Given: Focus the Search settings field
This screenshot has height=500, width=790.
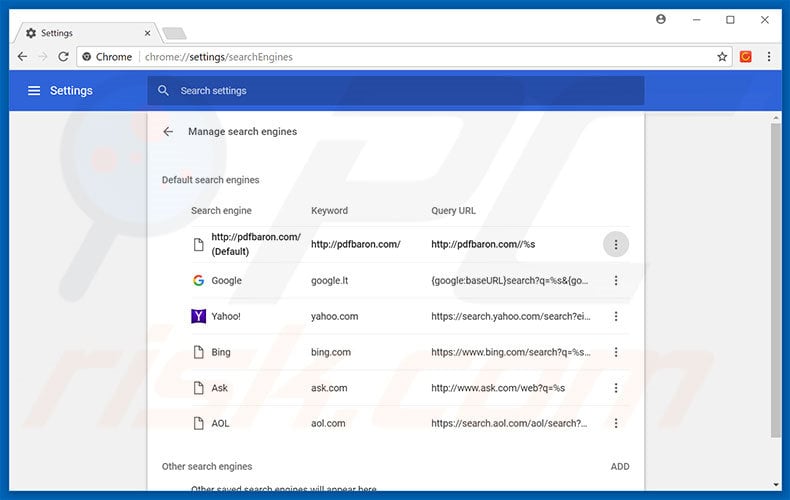Looking at the screenshot, I should click(x=396, y=91).
